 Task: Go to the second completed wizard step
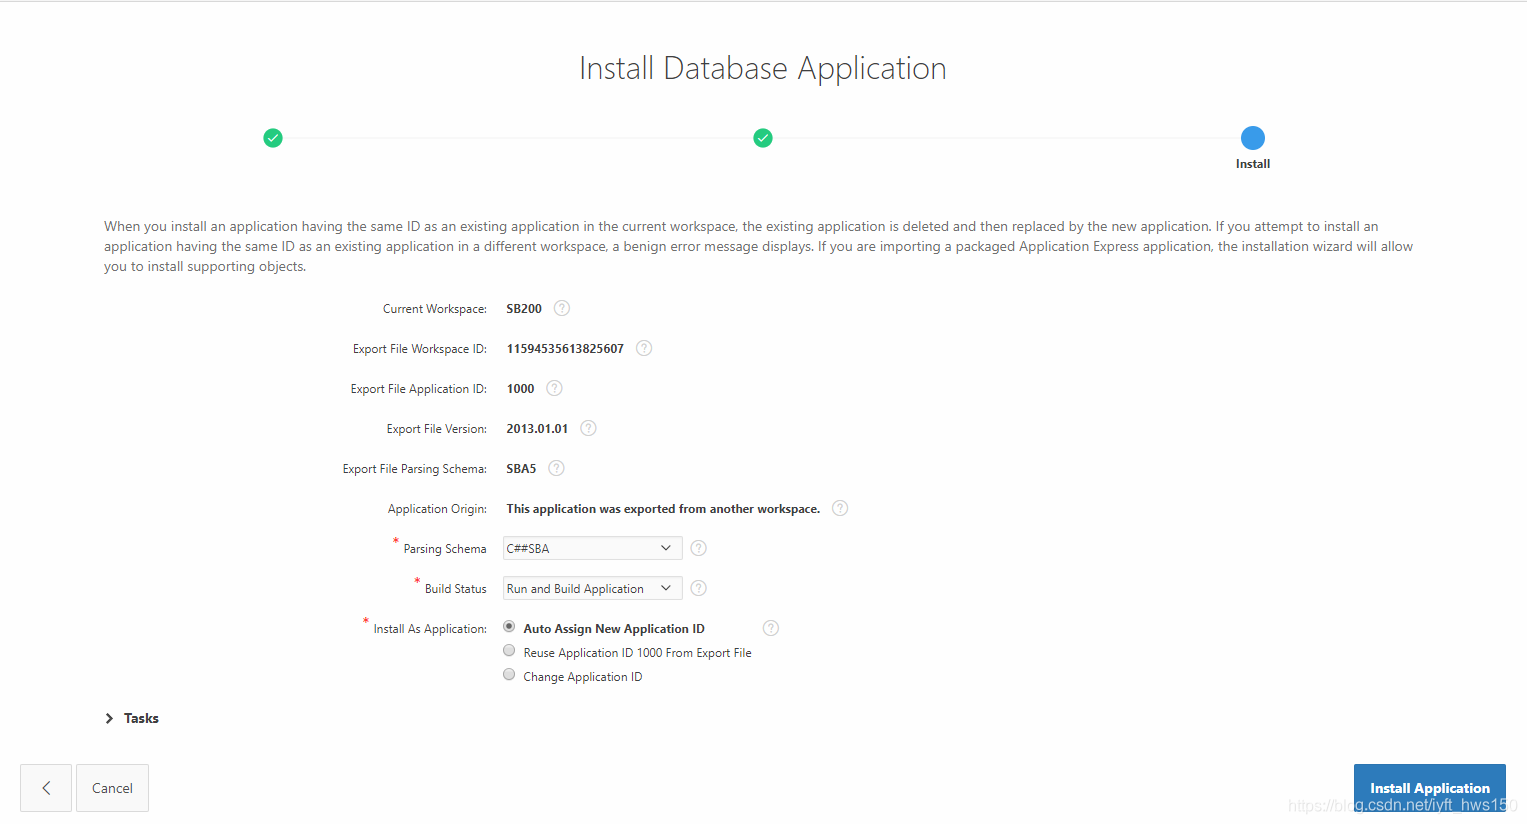click(x=763, y=138)
